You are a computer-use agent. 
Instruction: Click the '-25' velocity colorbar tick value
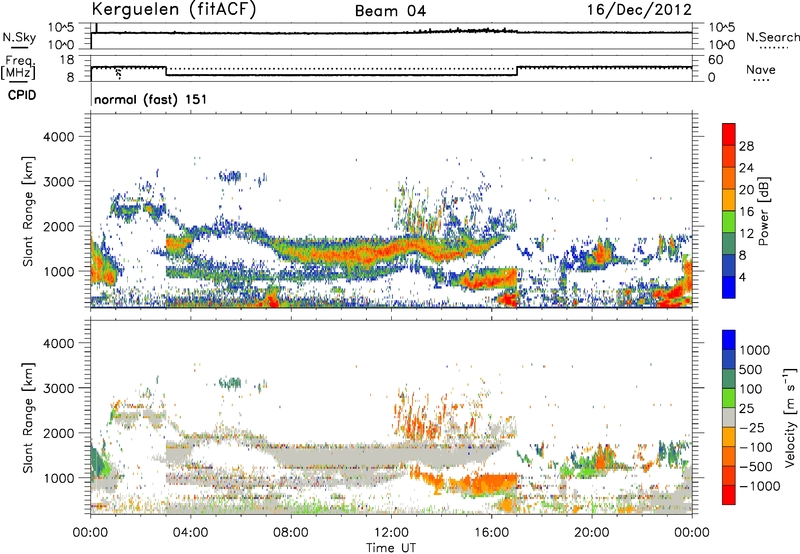(752, 427)
